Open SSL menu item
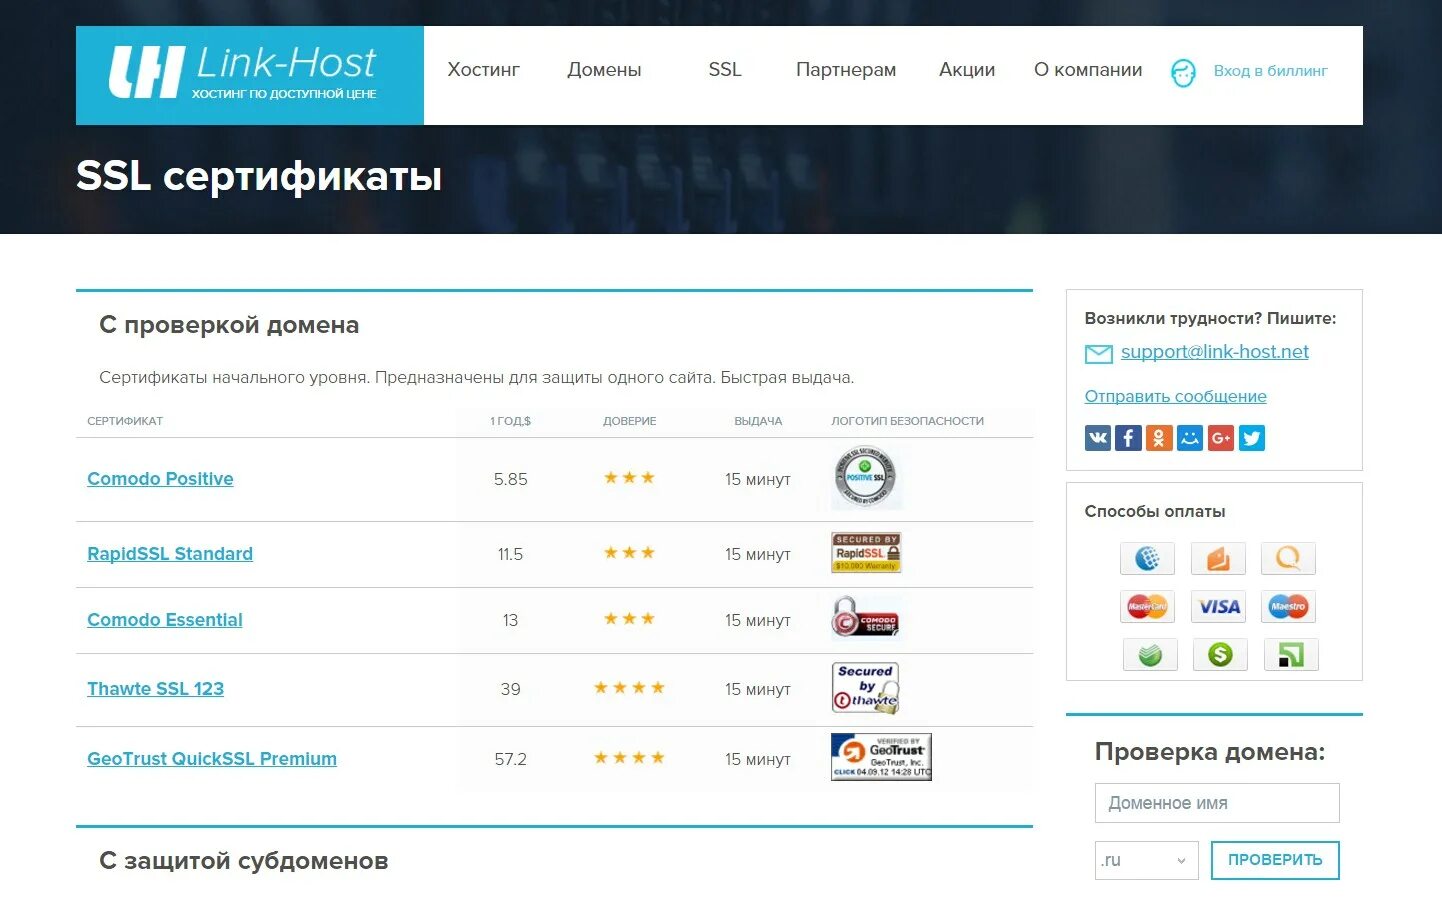 click(725, 70)
